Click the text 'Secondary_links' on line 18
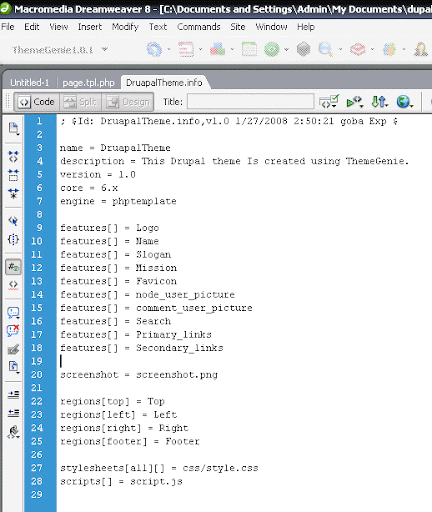The height and width of the screenshot is (512, 432). [x=179, y=348]
